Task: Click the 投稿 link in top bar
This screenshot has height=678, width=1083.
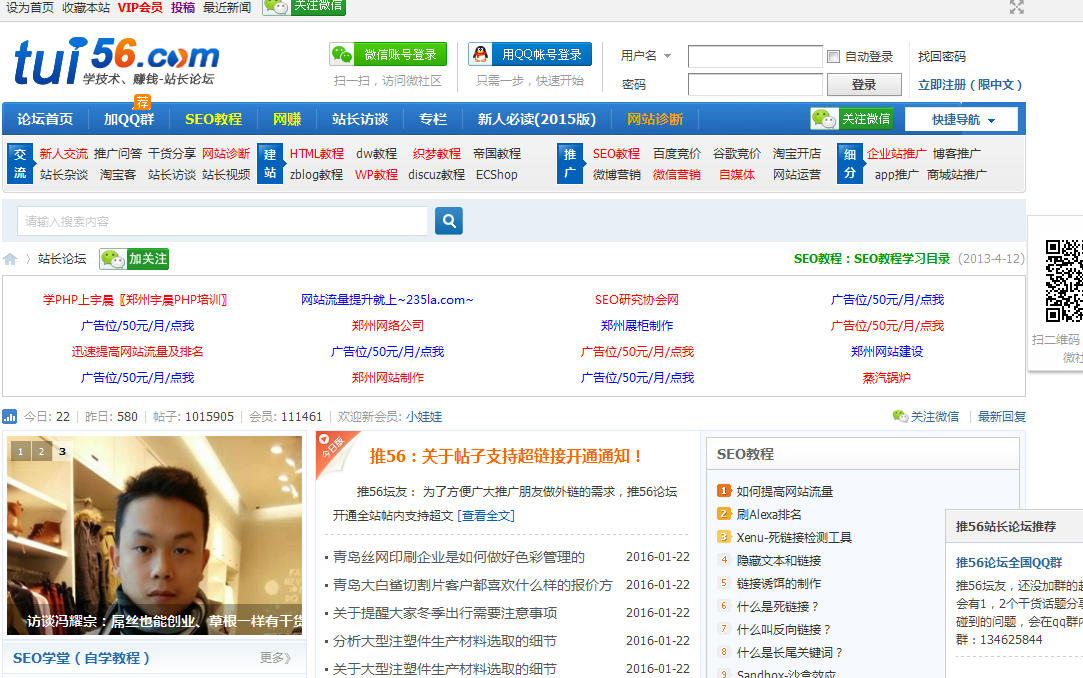Action: pos(183,8)
